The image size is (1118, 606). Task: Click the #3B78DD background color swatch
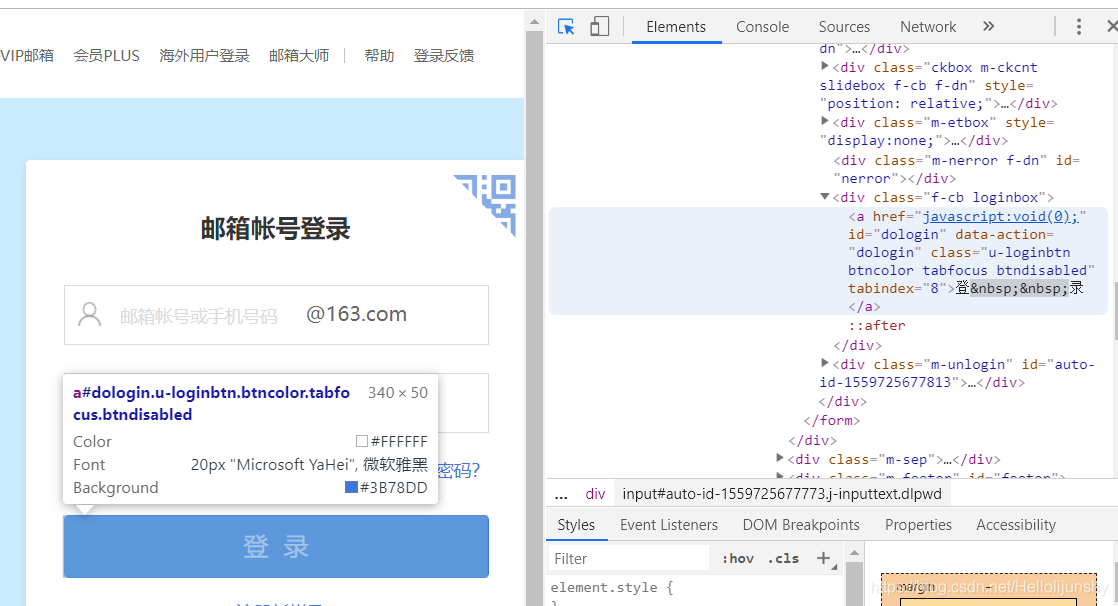click(x=351, y=488)
